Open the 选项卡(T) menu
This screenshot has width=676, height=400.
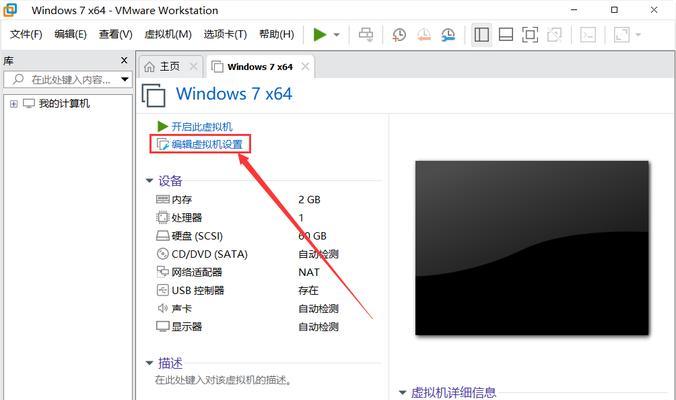(x=225, y=34)
